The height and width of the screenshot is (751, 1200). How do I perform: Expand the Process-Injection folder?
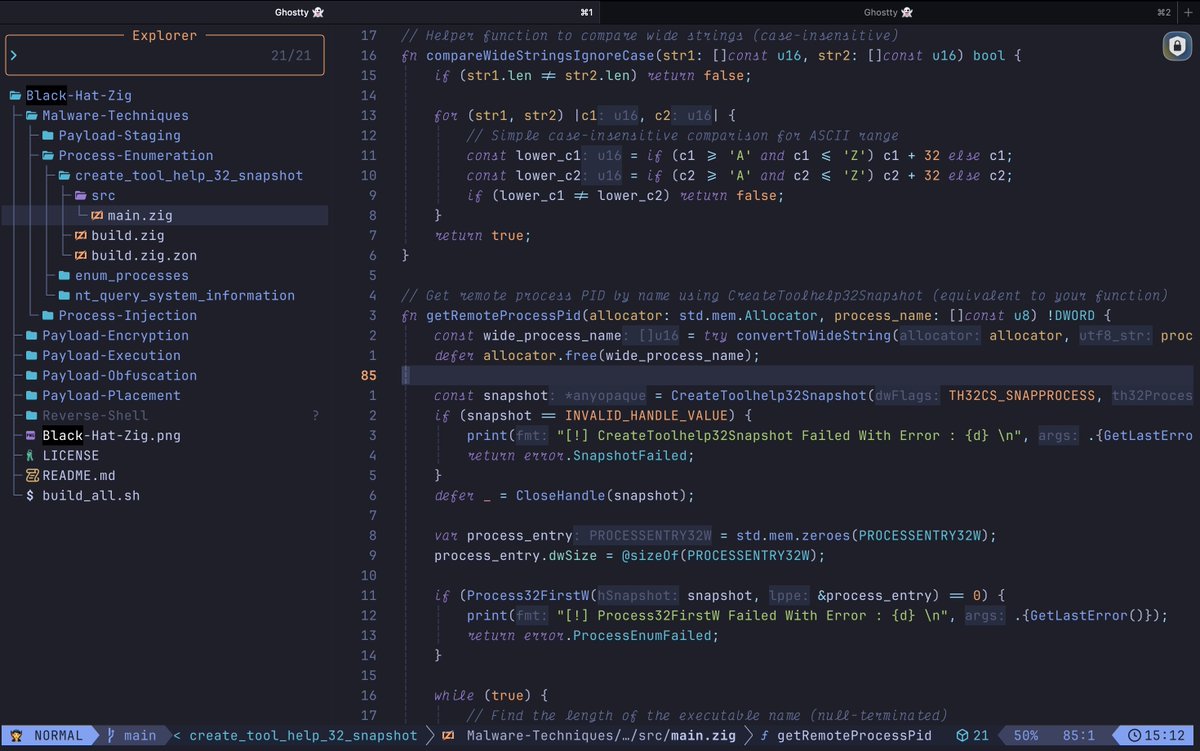coord(119,315)
